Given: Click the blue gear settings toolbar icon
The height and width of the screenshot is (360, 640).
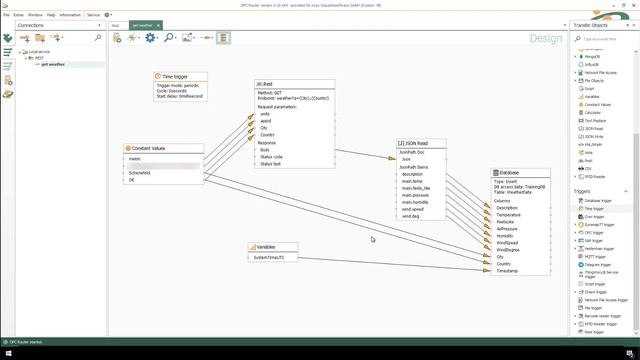Looking at the screenshot, I should [x=150, y=38].
